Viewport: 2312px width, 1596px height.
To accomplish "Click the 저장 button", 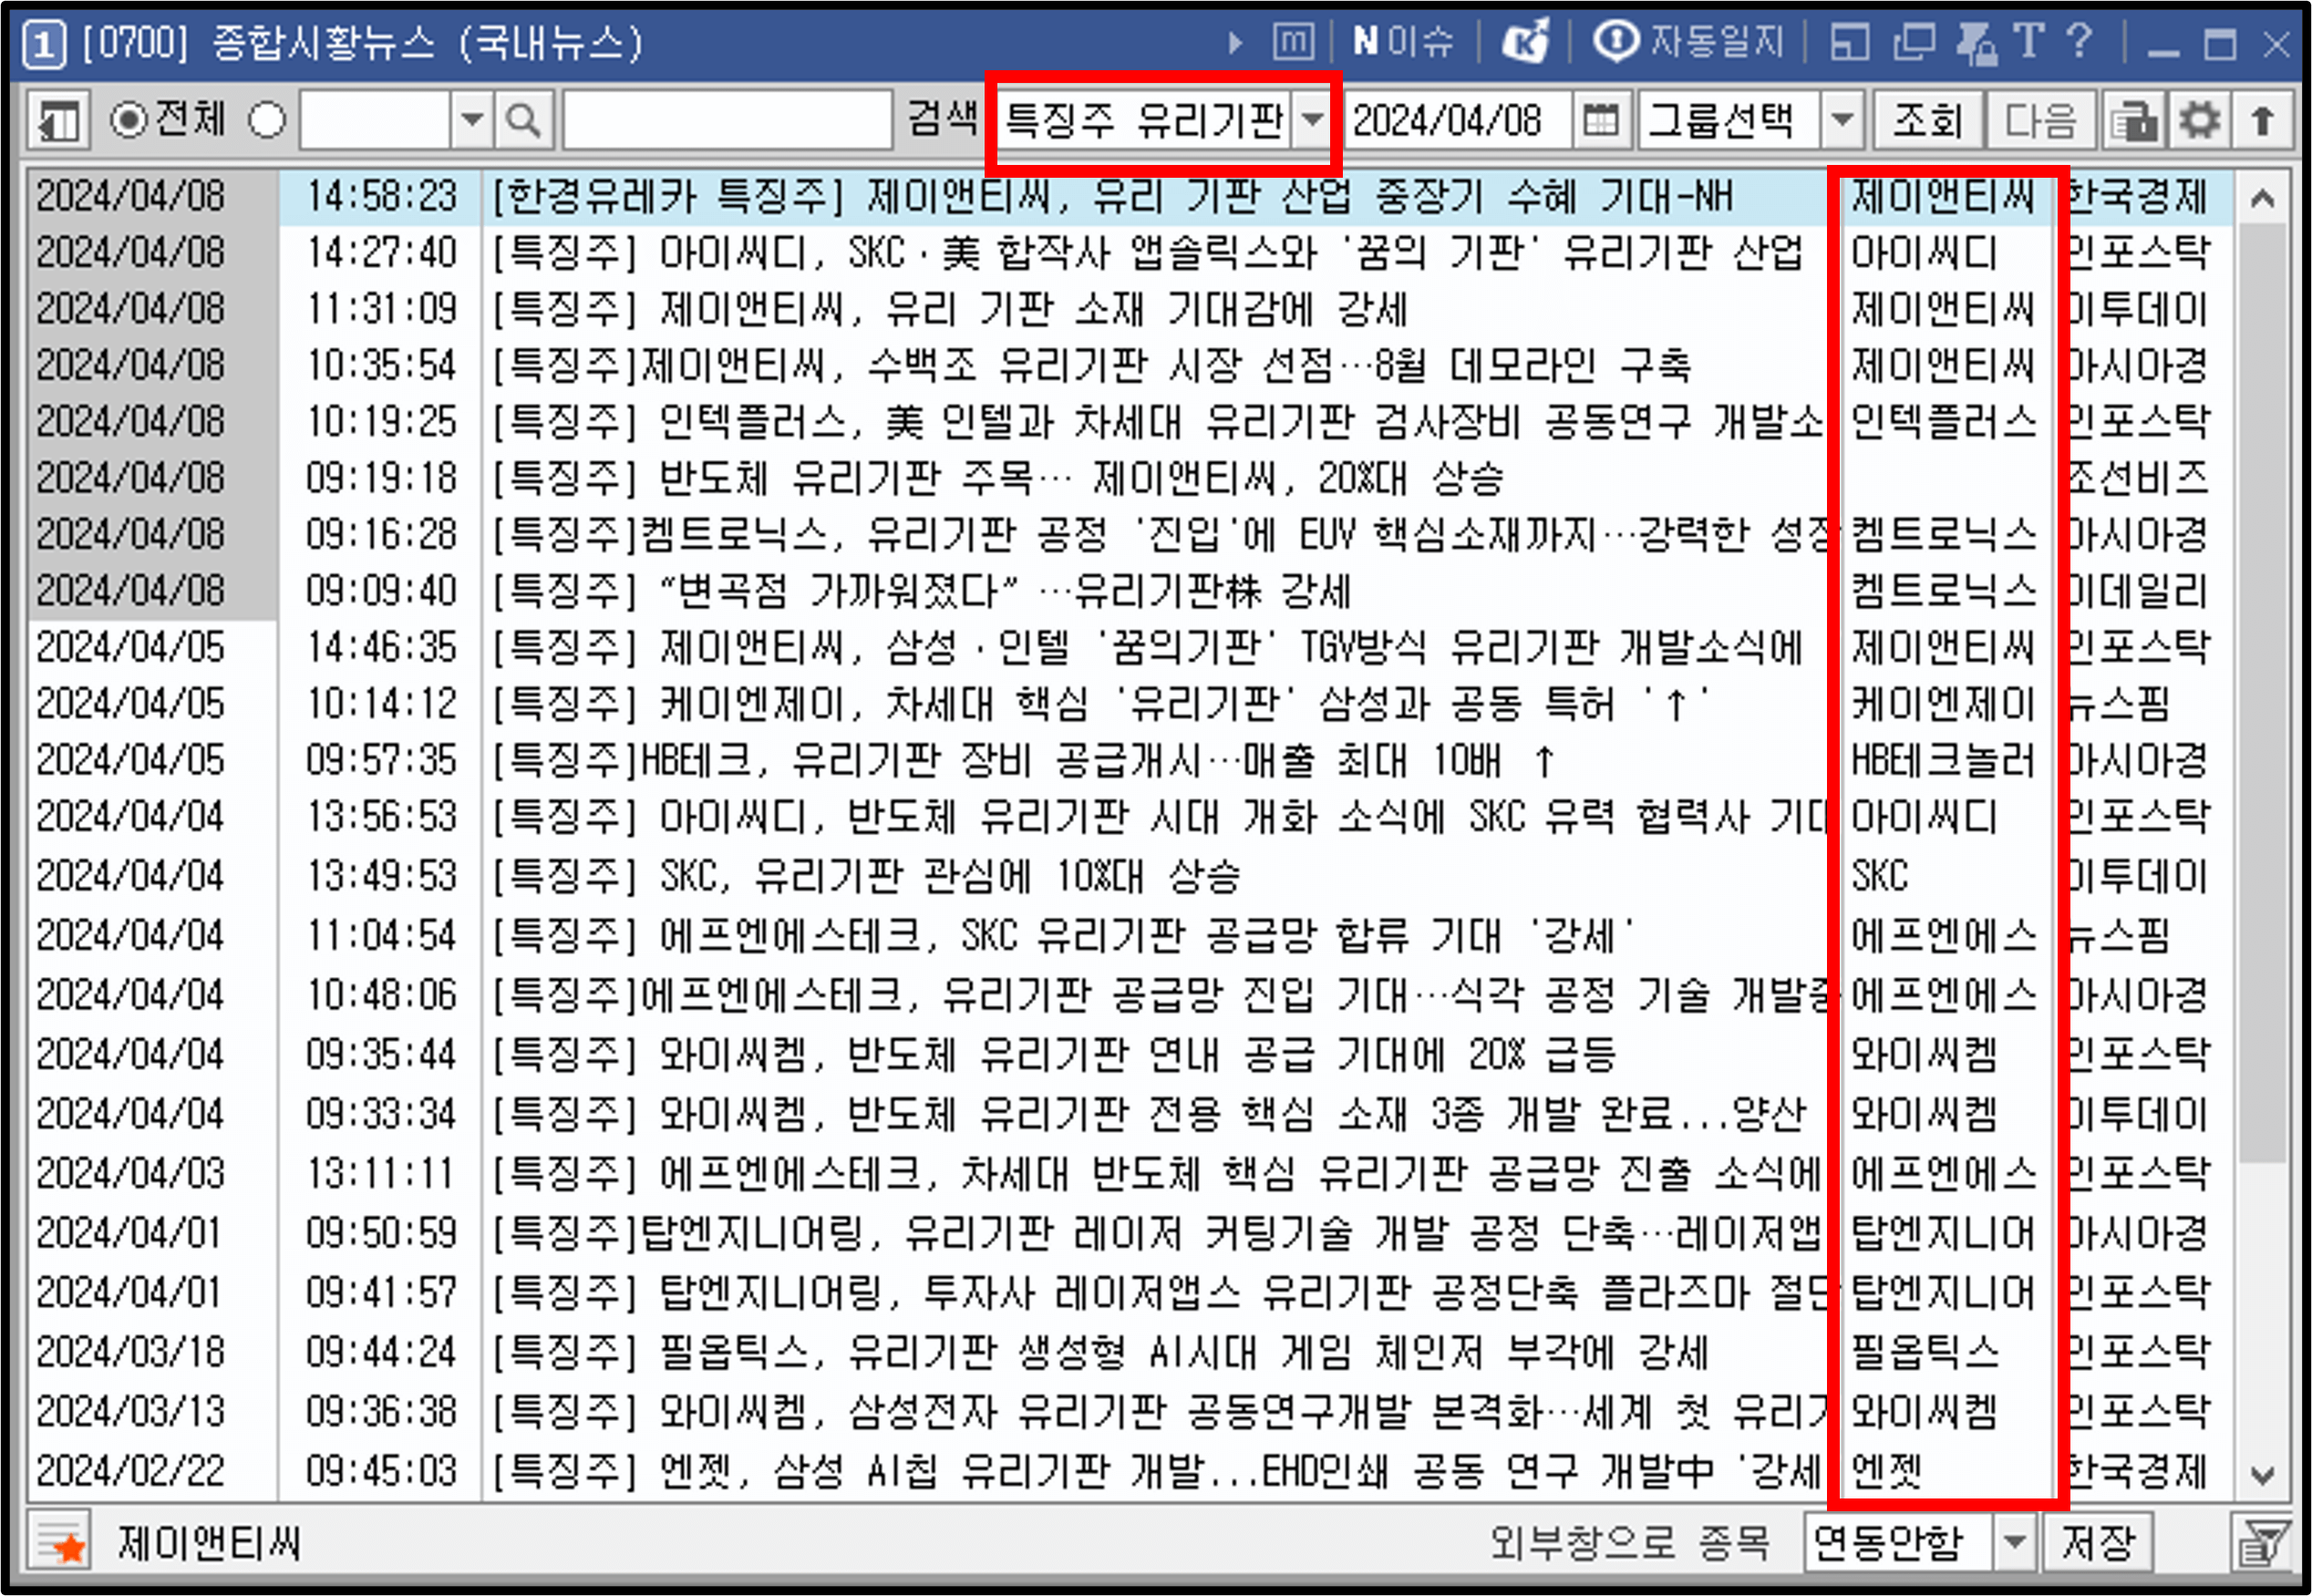I will 2097,1542.
